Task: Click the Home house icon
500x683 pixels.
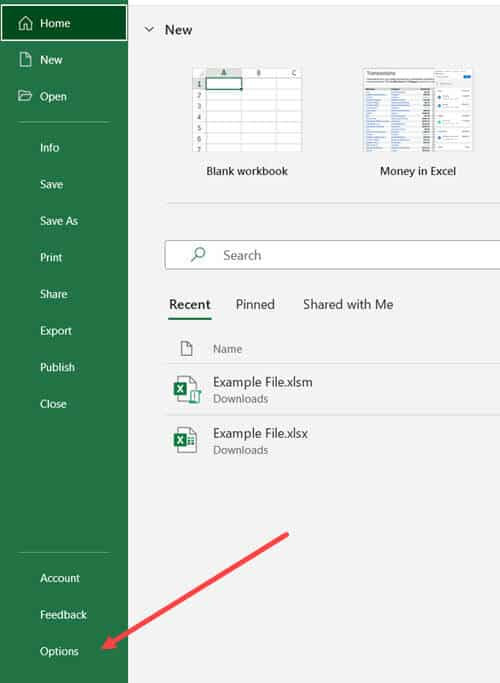Action: (x=25, y=23)
